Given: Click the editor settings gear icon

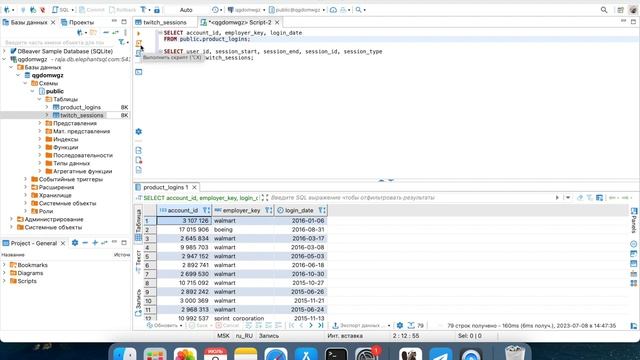Looking at the screenshot, I should click(x=138, y=131).
